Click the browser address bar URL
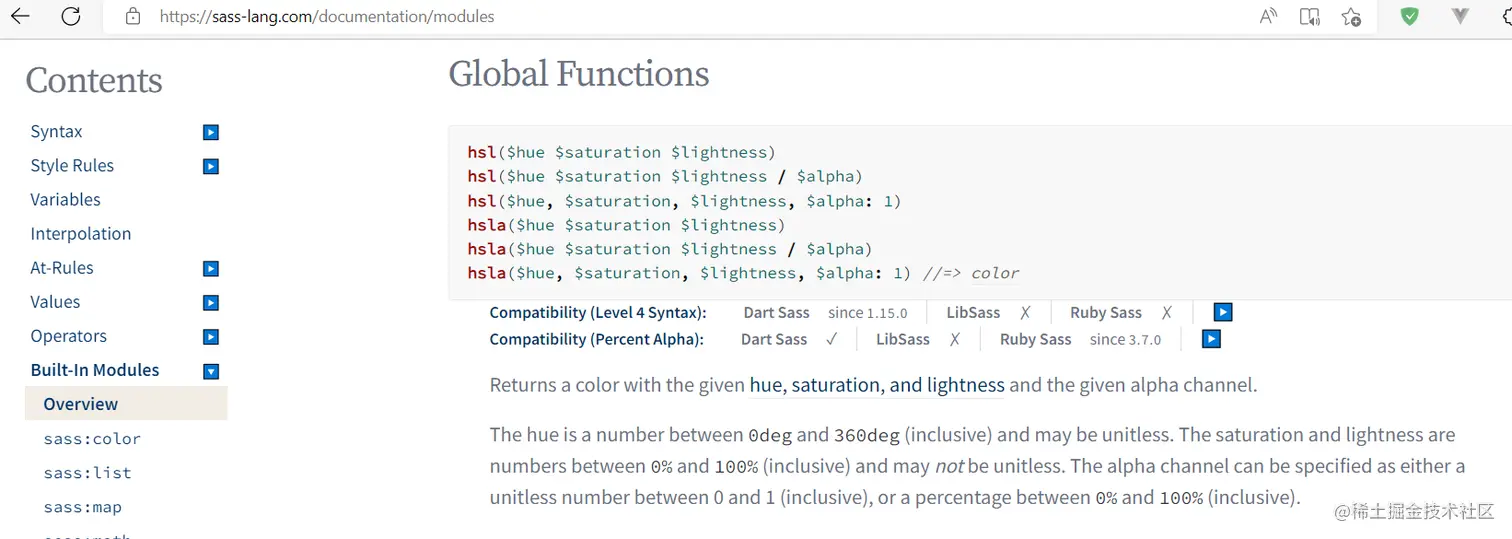 (x=327, y=16)
